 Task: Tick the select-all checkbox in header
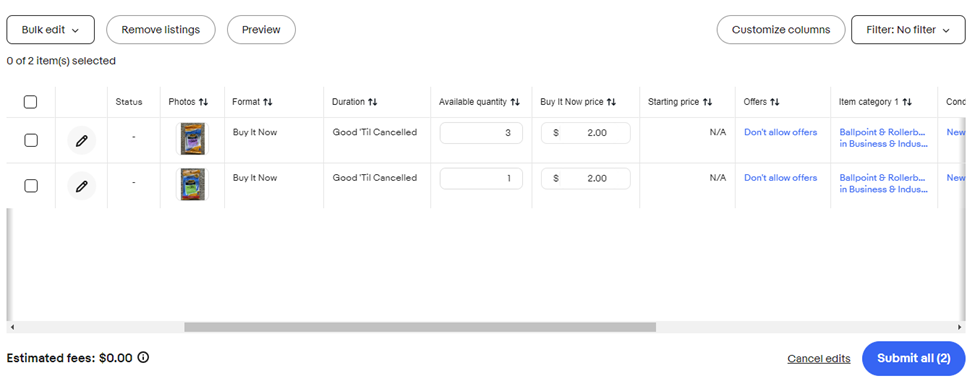(30, 102)
